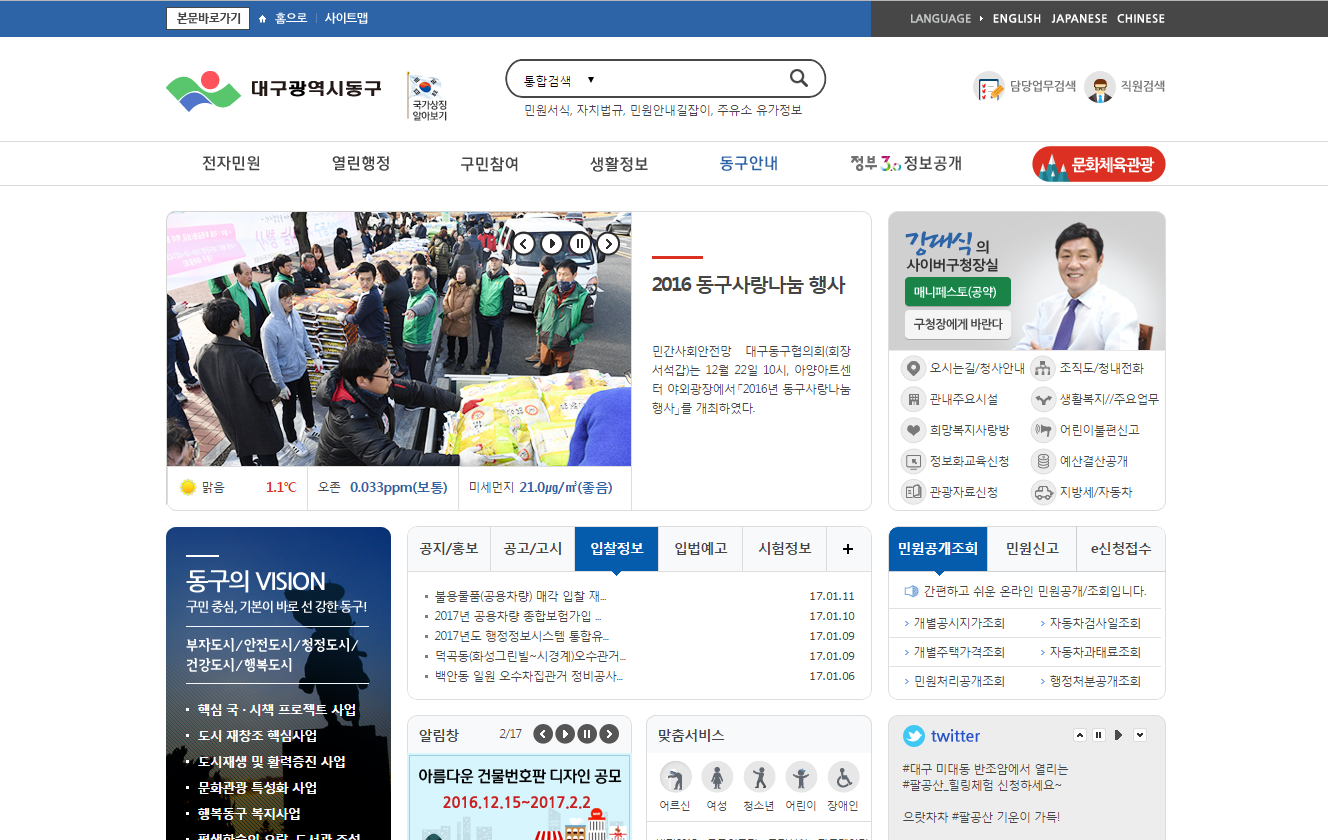This screenshot has height=840, width=1328.
Task: Click the 직원검색 person icon
Action: (x=1099, y=86)
